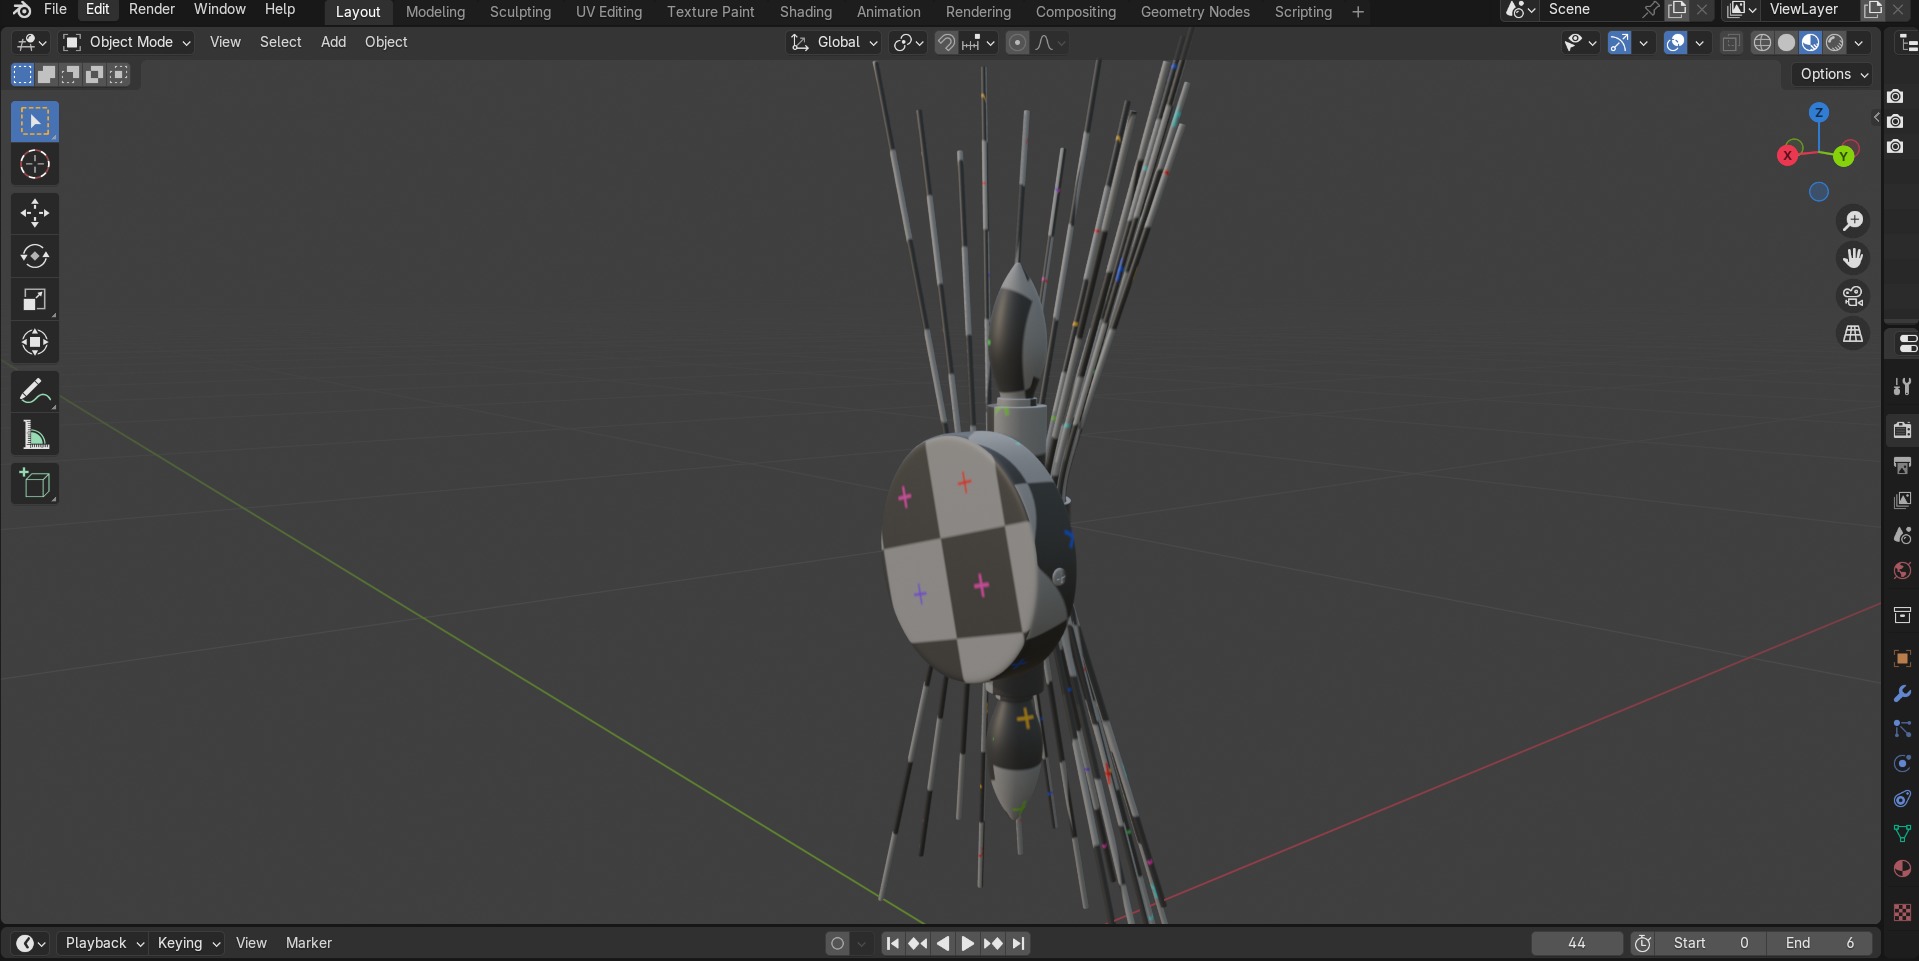Open the snapping options dropdown
The width and height of the screenshot is (1919, 961).
pos(980,43)
